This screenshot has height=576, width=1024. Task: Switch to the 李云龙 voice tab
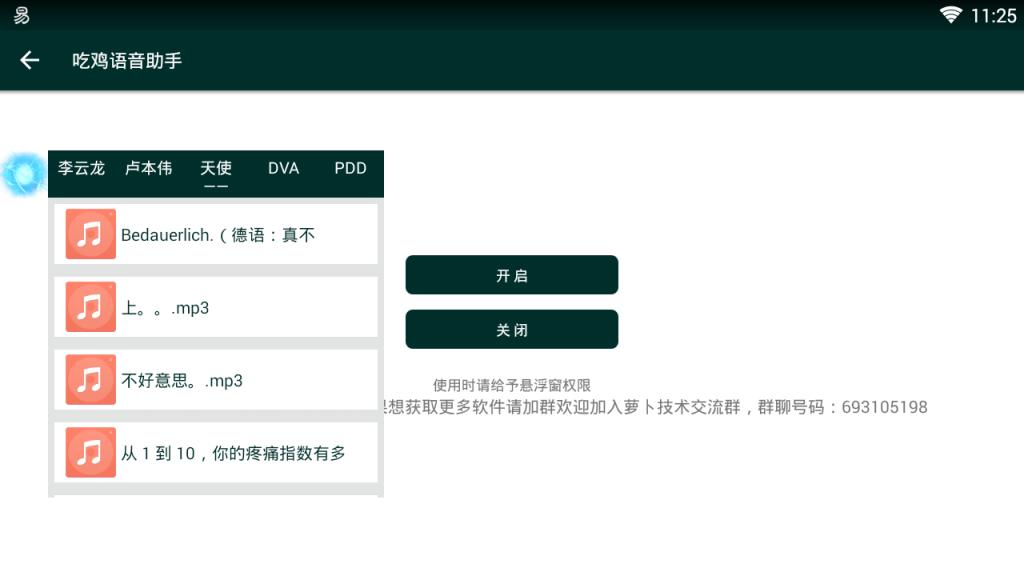[x=80, y=169]
